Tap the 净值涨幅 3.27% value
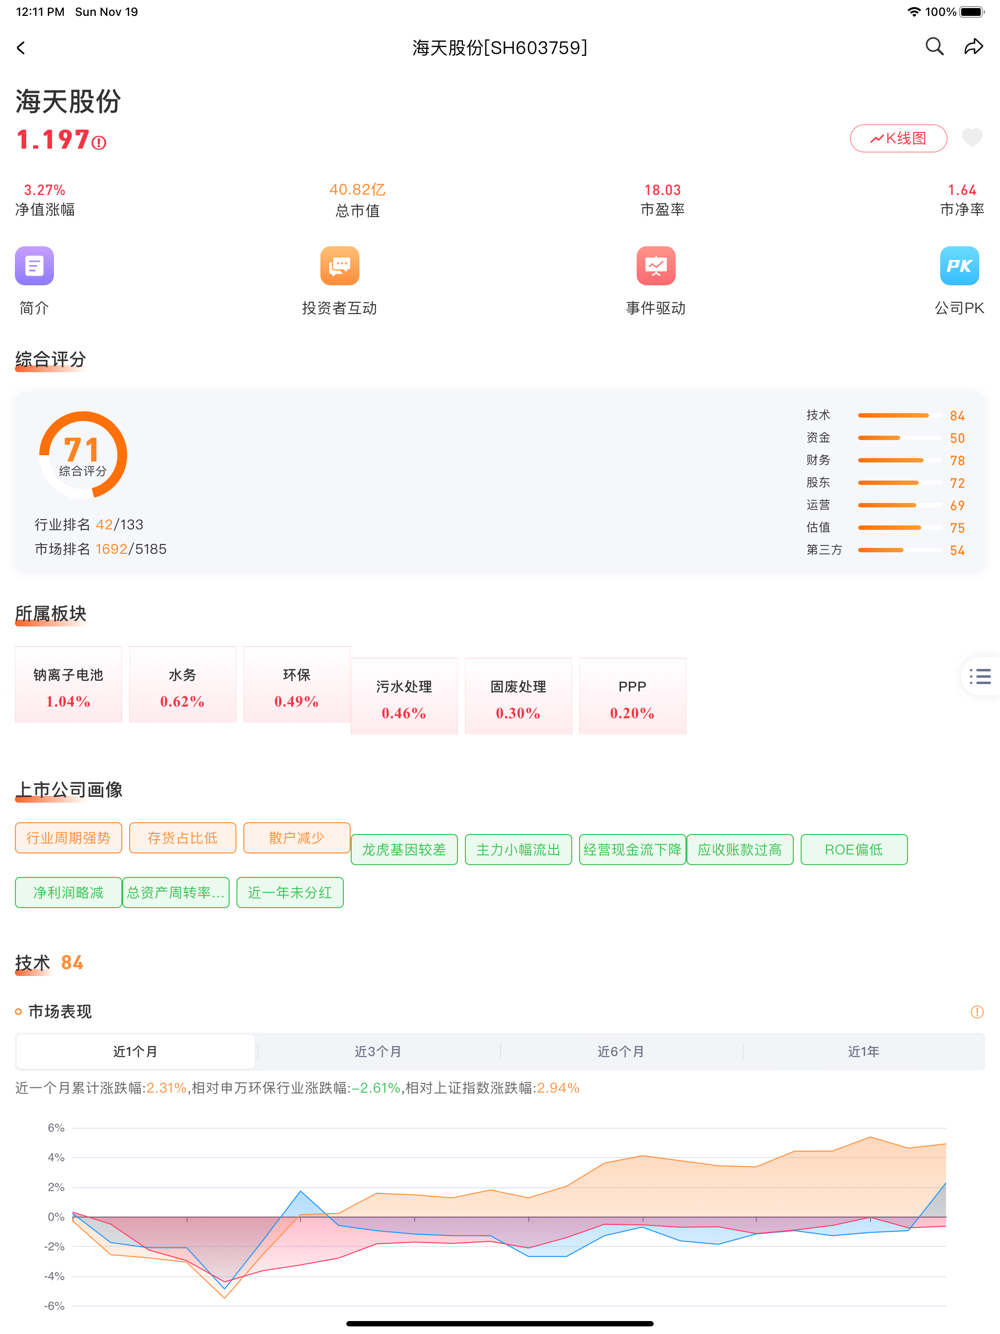 44,190
